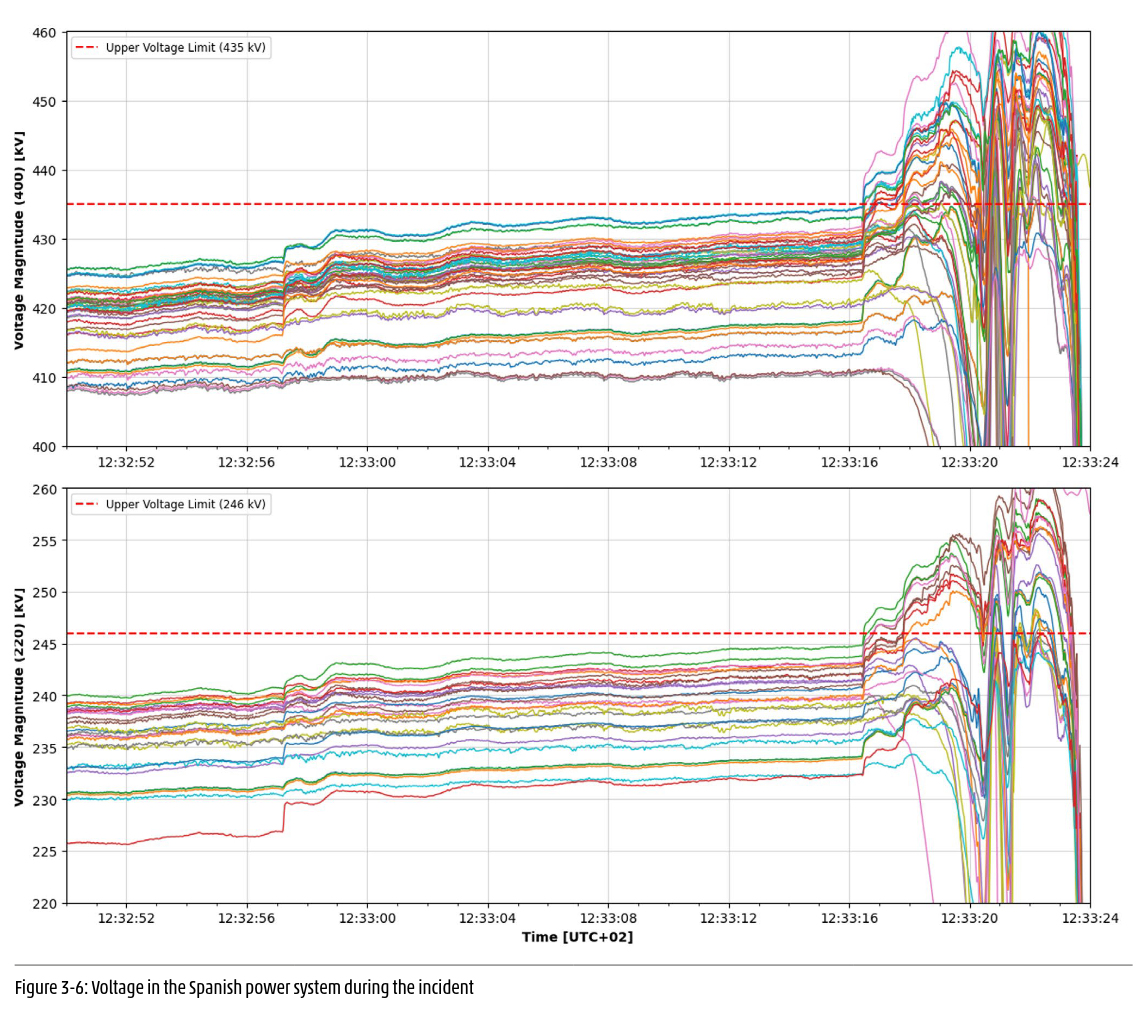Click the 12:33:00 tick label under top chart
The height and width of the screenshot is (1014, 1141).
point(367,463)
